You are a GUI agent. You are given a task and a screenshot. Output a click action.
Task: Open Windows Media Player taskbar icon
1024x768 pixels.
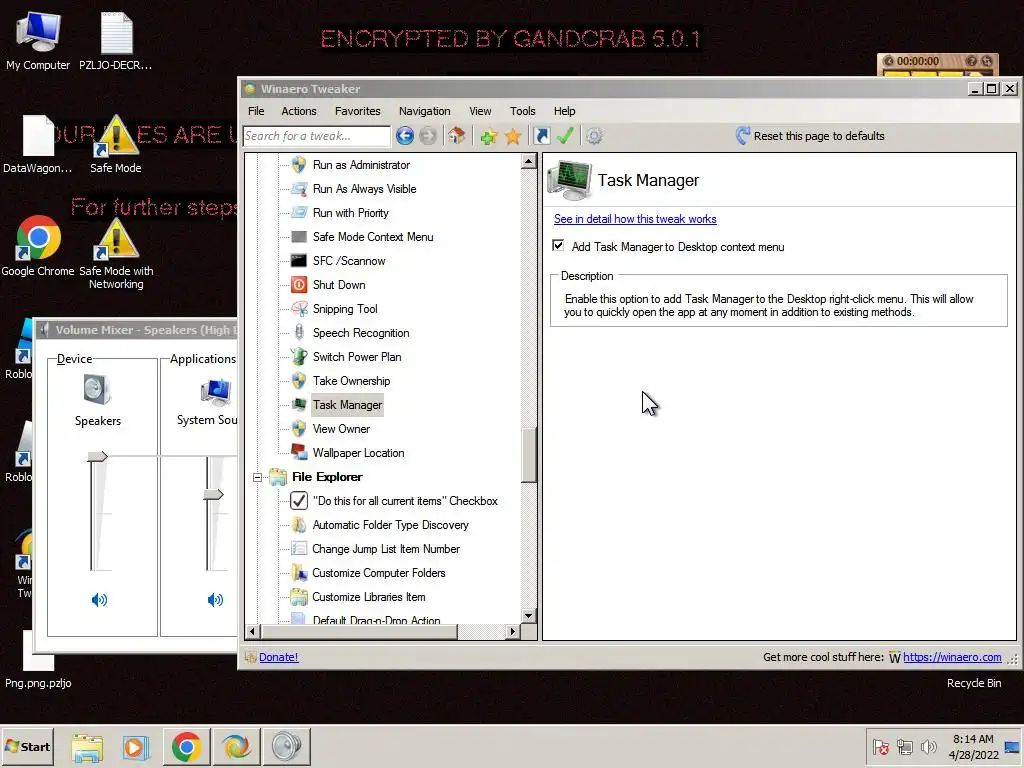(136, 746)
